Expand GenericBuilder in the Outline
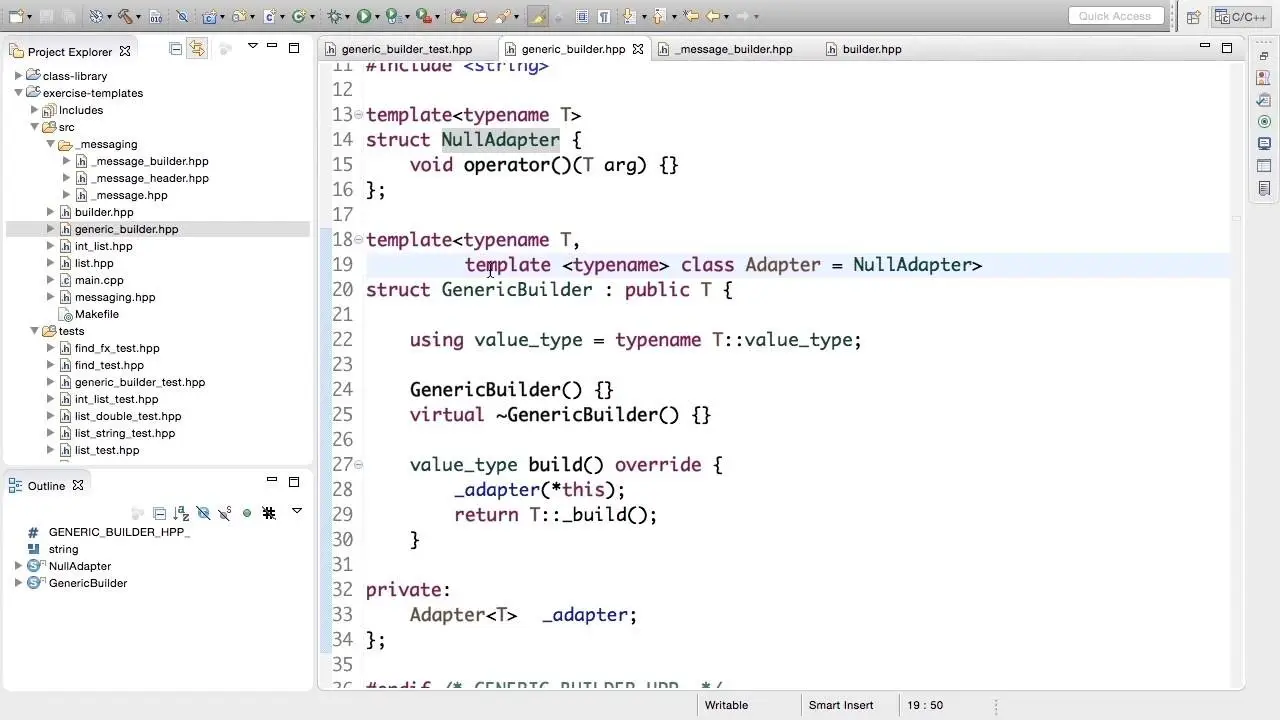The height and width of the screenshot is (720, 1280). click(18, 583)
